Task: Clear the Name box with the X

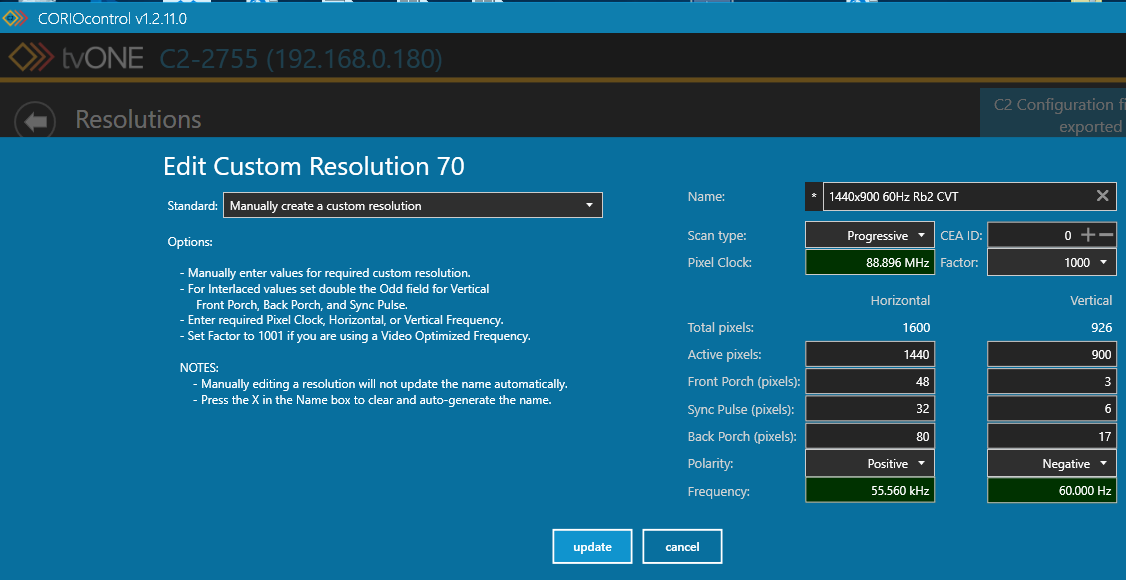Action: (x=1102, y=196)
